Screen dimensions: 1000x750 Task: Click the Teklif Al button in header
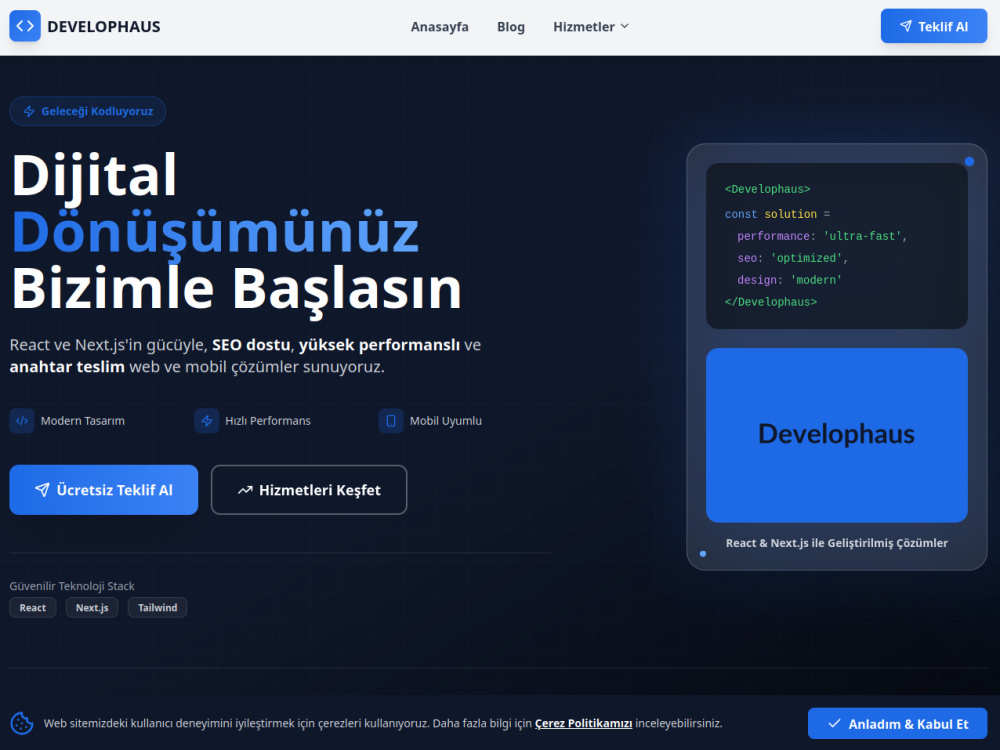[x=934, y=26]
